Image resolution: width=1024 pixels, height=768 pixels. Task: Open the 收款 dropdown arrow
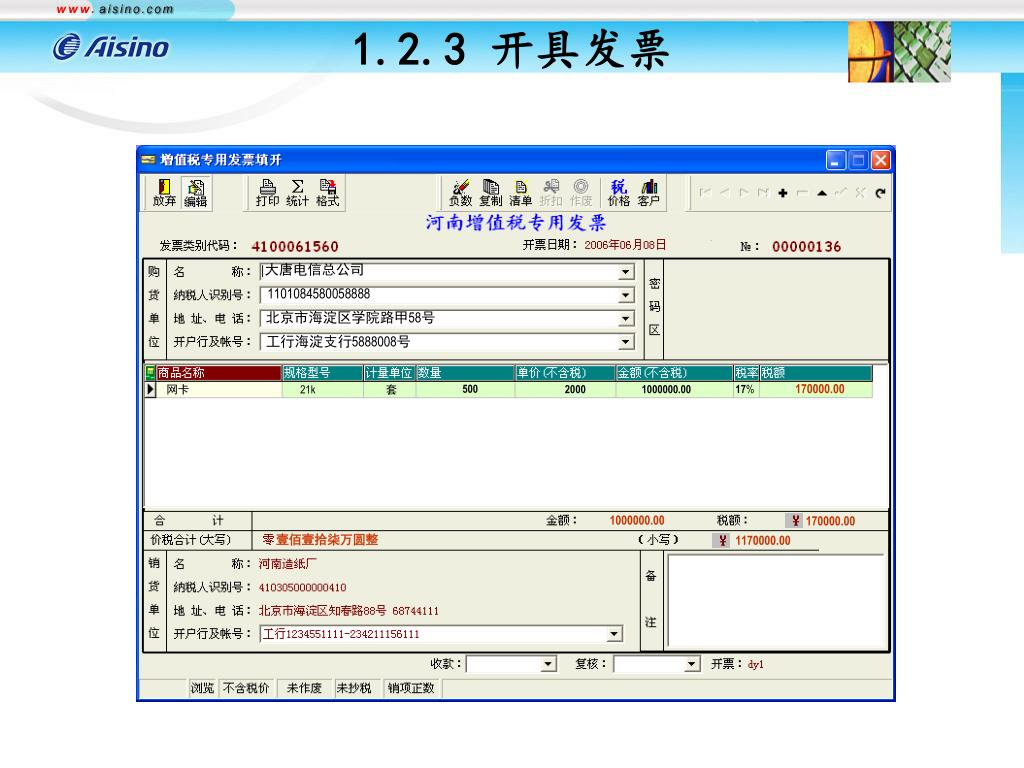coord(548,664)
